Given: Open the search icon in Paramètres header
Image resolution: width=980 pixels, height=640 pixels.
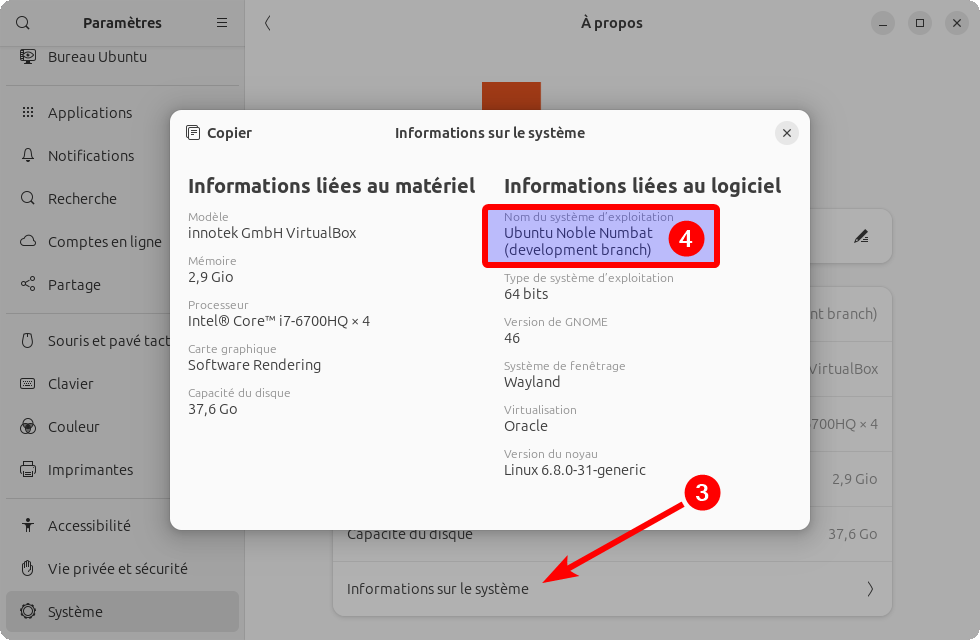Looking at the screenshot, I should (22, 23).
